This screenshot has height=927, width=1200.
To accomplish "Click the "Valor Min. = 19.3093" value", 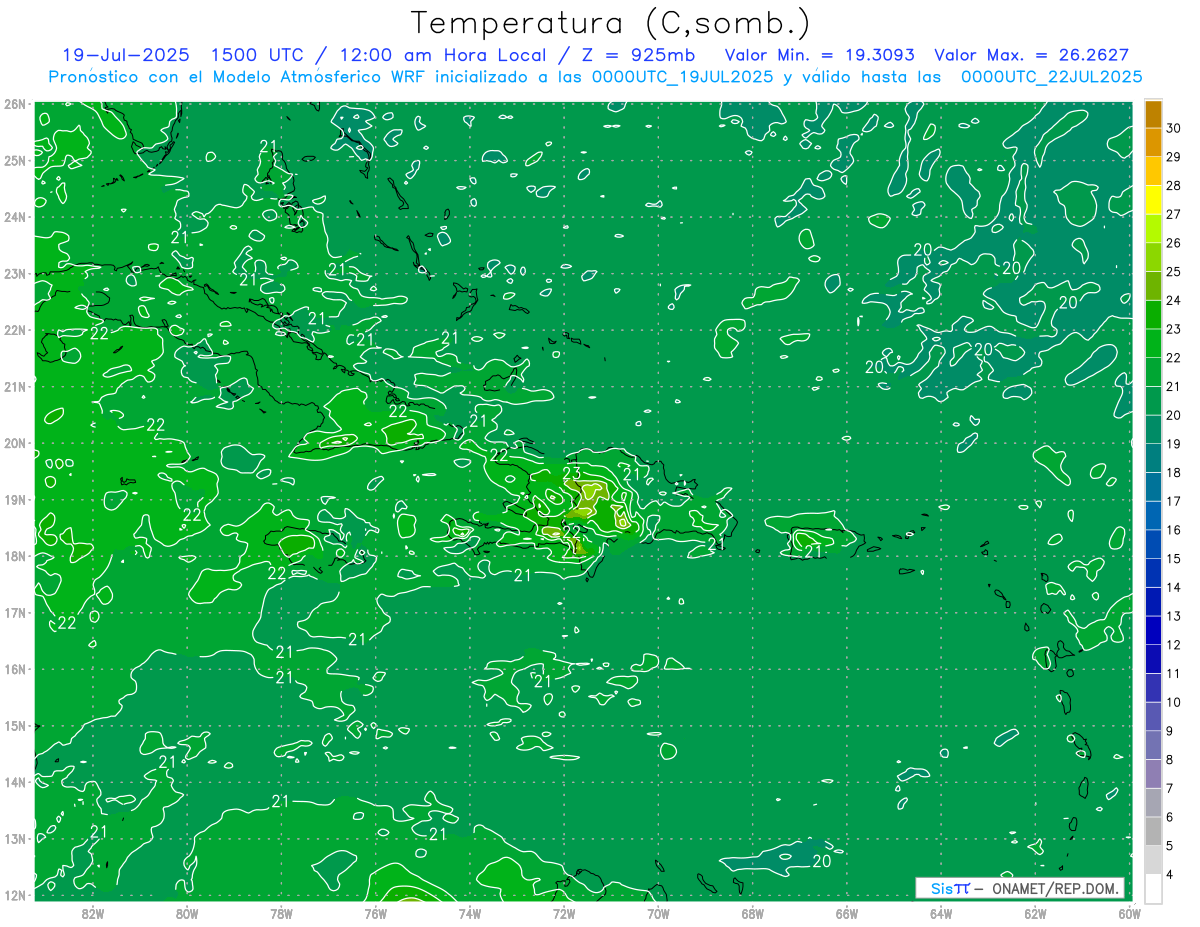I will [x=820, y=55].
